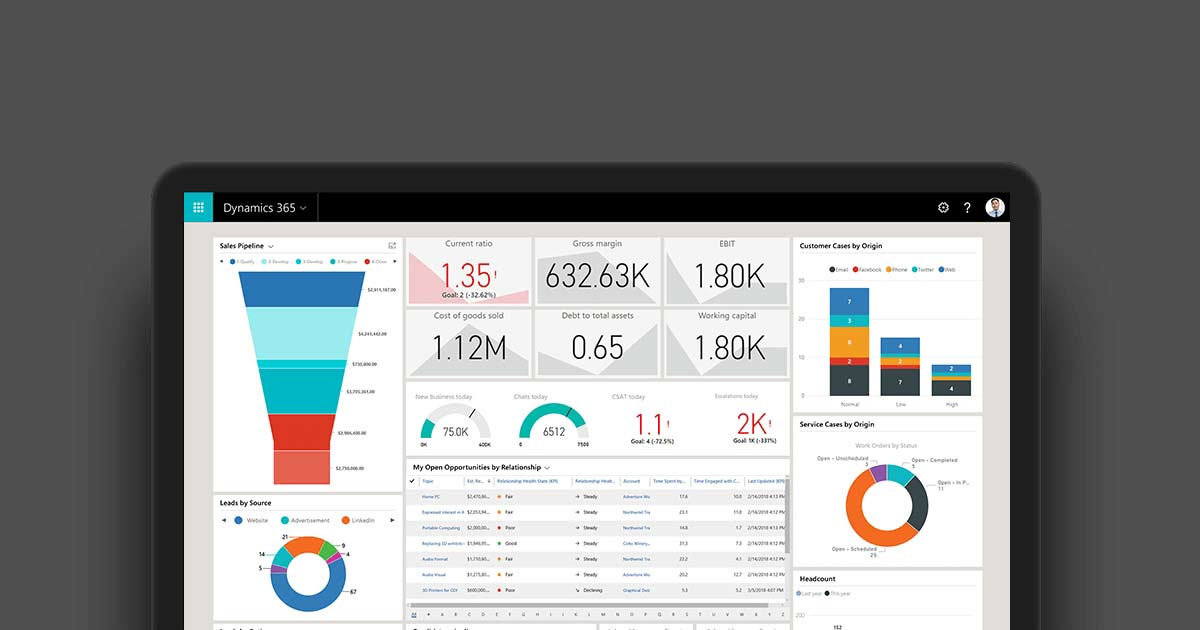Screen dimensions: 1200x630
Task: Open the My Open Opportunities by Relationship dropdown
Action: [546, 467]
